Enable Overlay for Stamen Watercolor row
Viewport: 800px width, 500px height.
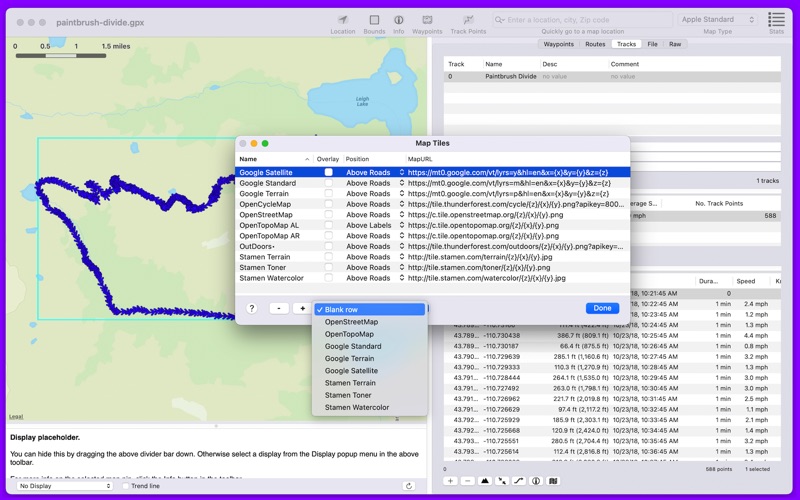click(x=329, y=278)
